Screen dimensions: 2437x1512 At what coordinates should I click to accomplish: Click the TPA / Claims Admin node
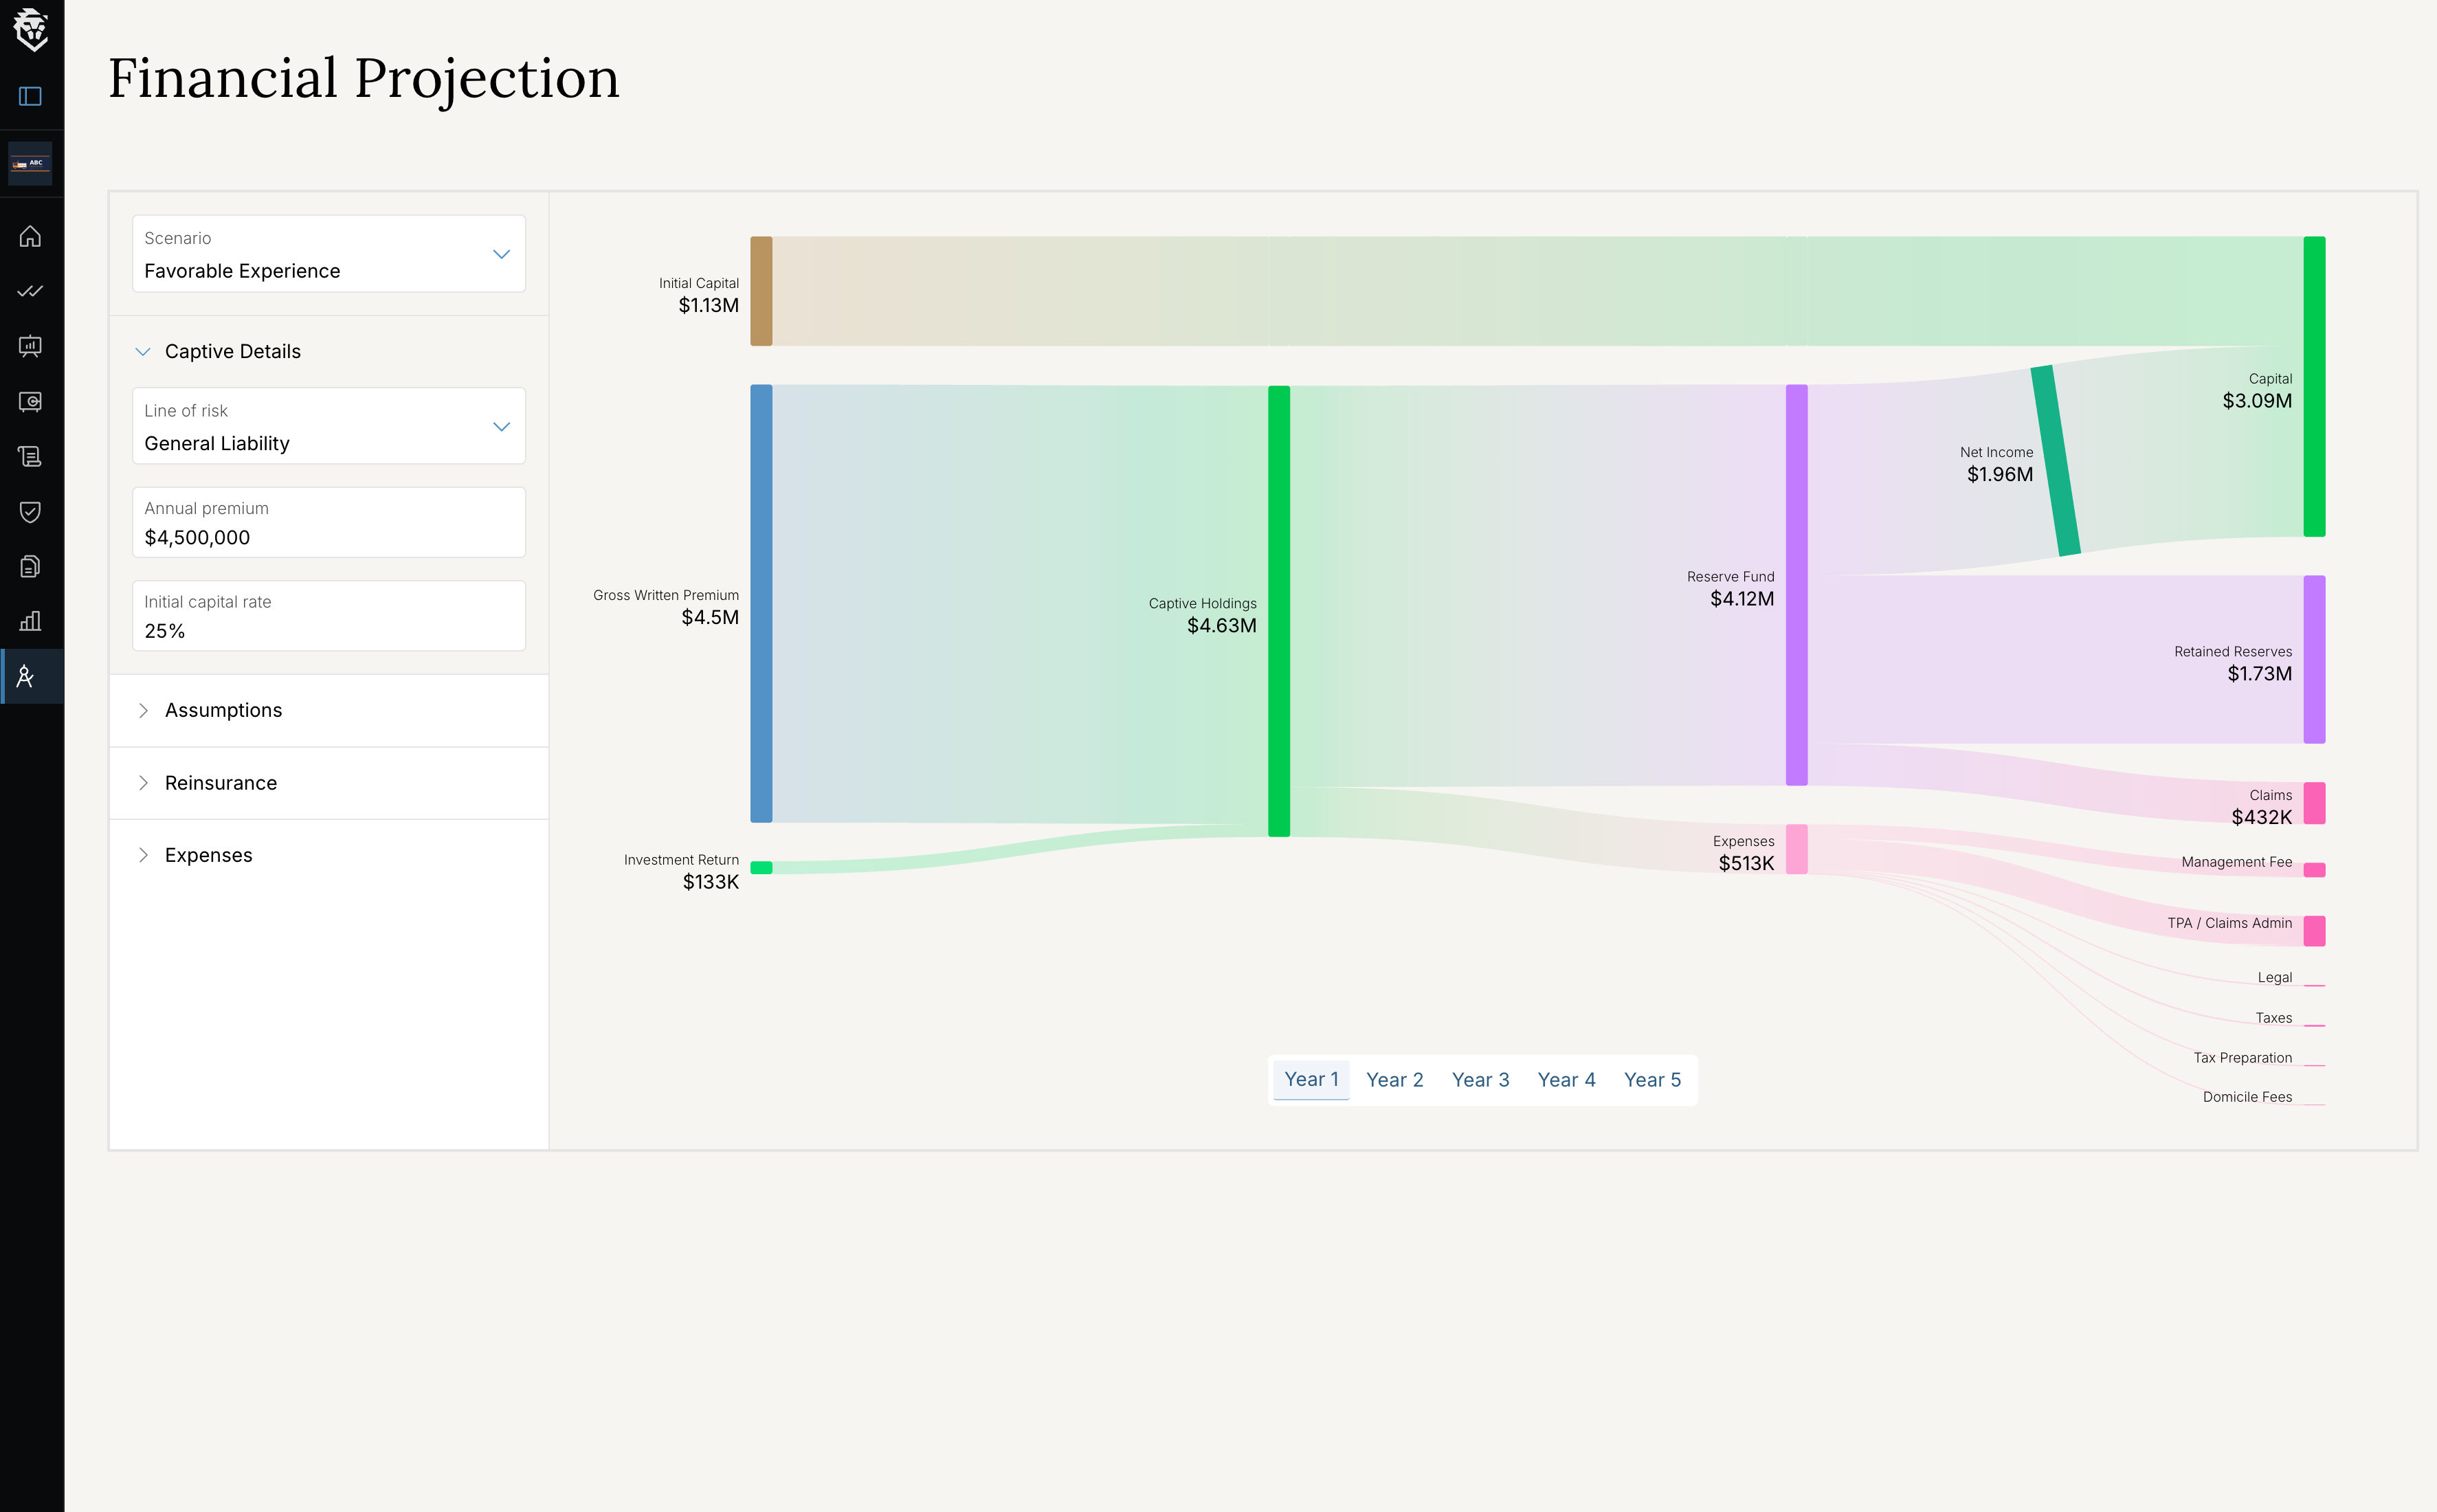pyautogui.click(x=2314, y=931)
